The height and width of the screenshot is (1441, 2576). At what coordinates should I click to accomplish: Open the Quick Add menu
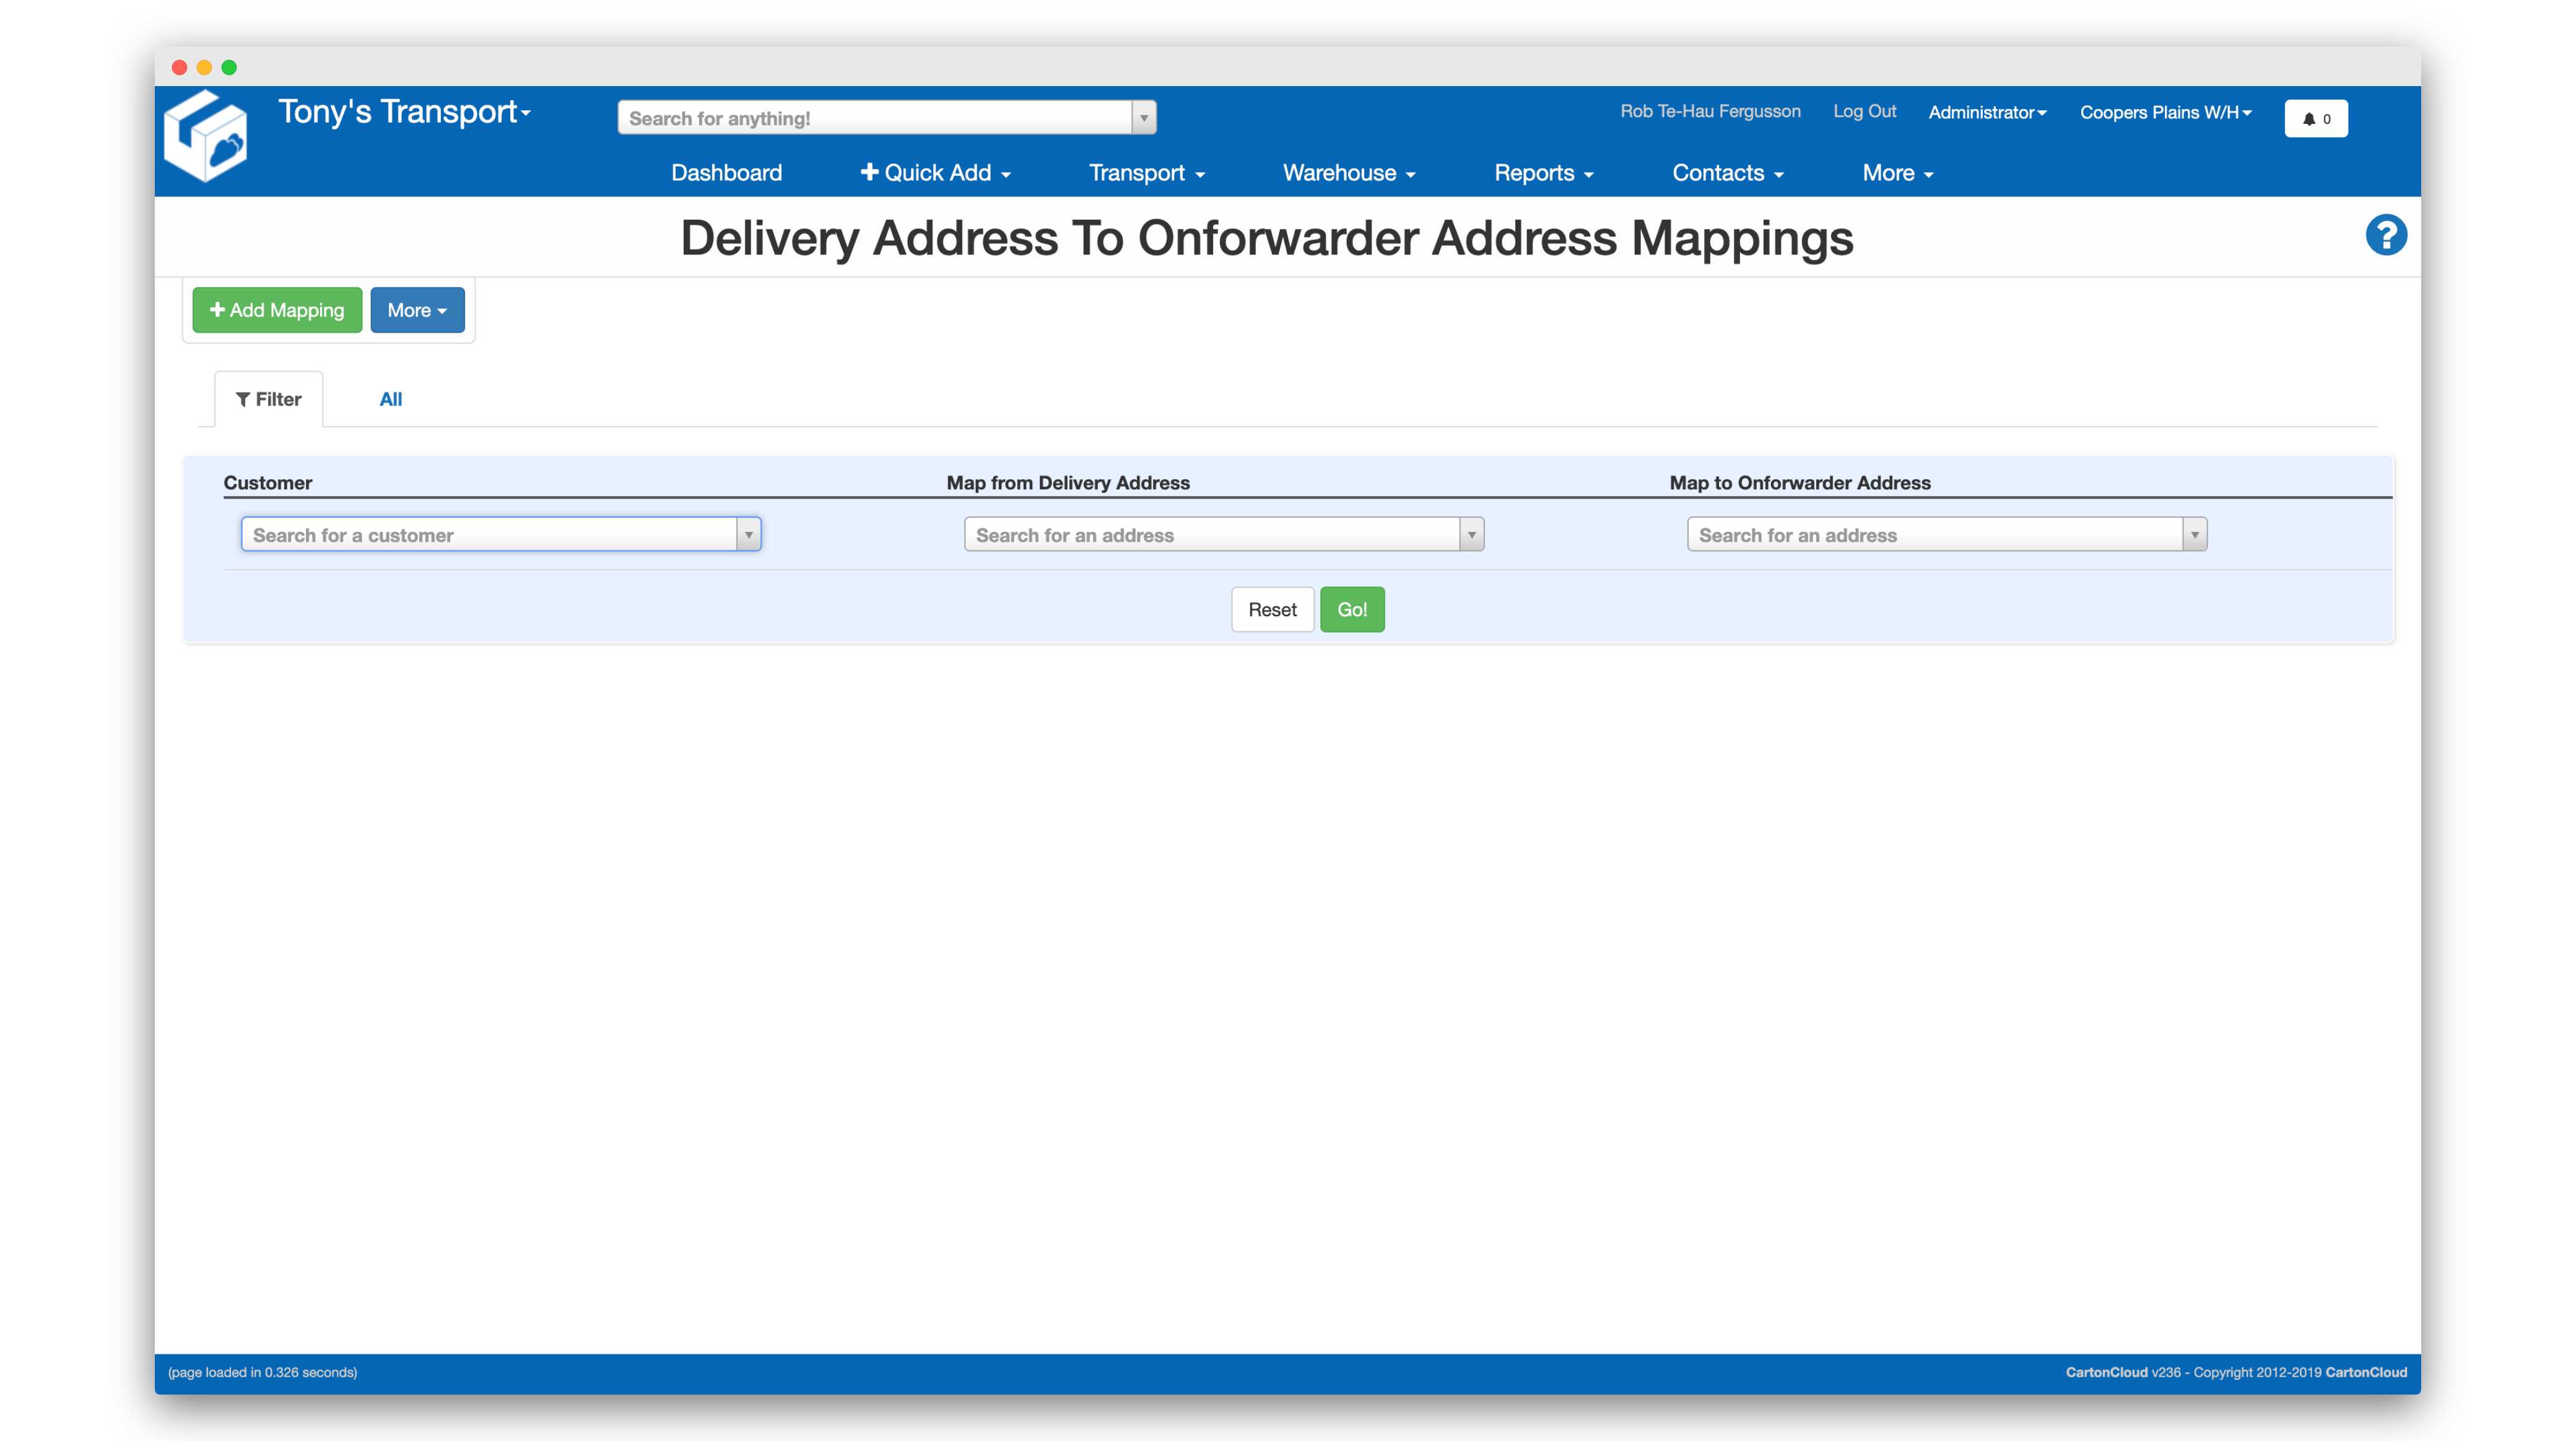point(935,173)
